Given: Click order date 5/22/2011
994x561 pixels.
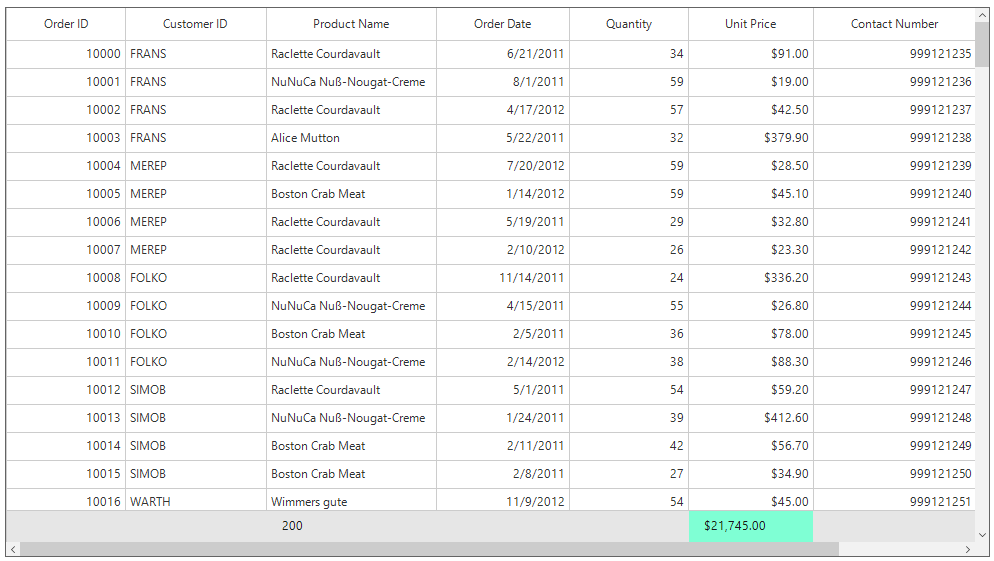Looking at the screenshot, I should 503,138.
